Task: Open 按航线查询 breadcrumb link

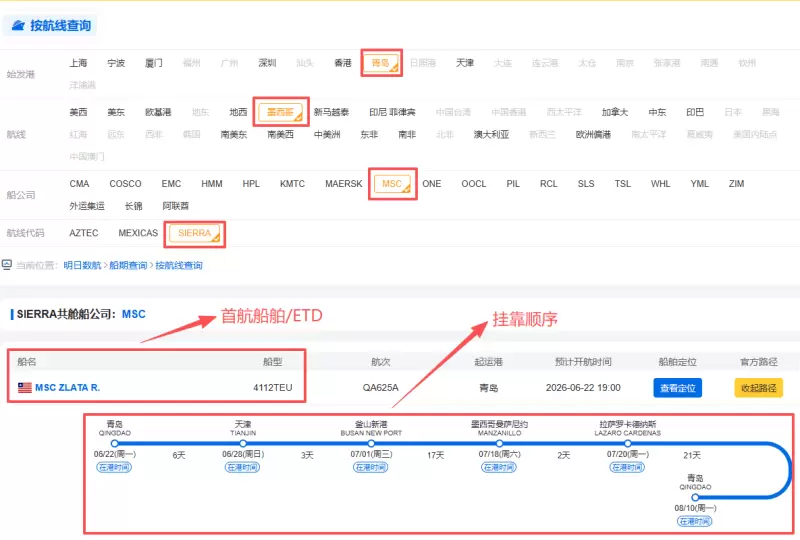Action: (x=179, y=265)
